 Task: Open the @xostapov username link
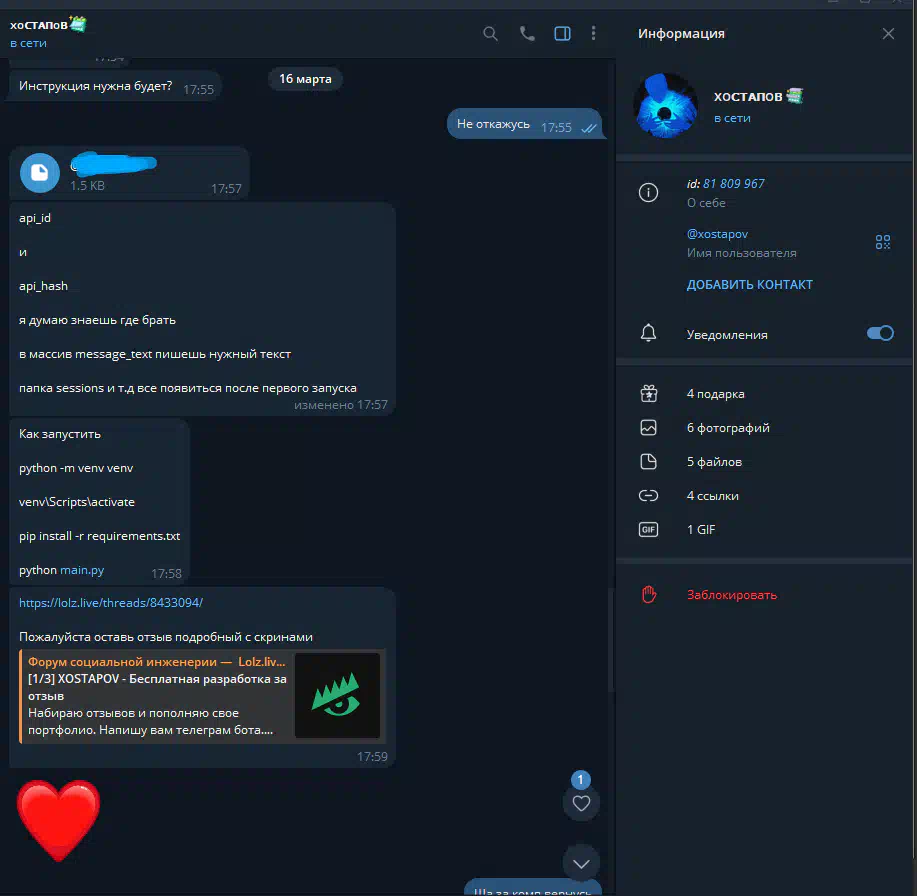click(x=717, y=234)
